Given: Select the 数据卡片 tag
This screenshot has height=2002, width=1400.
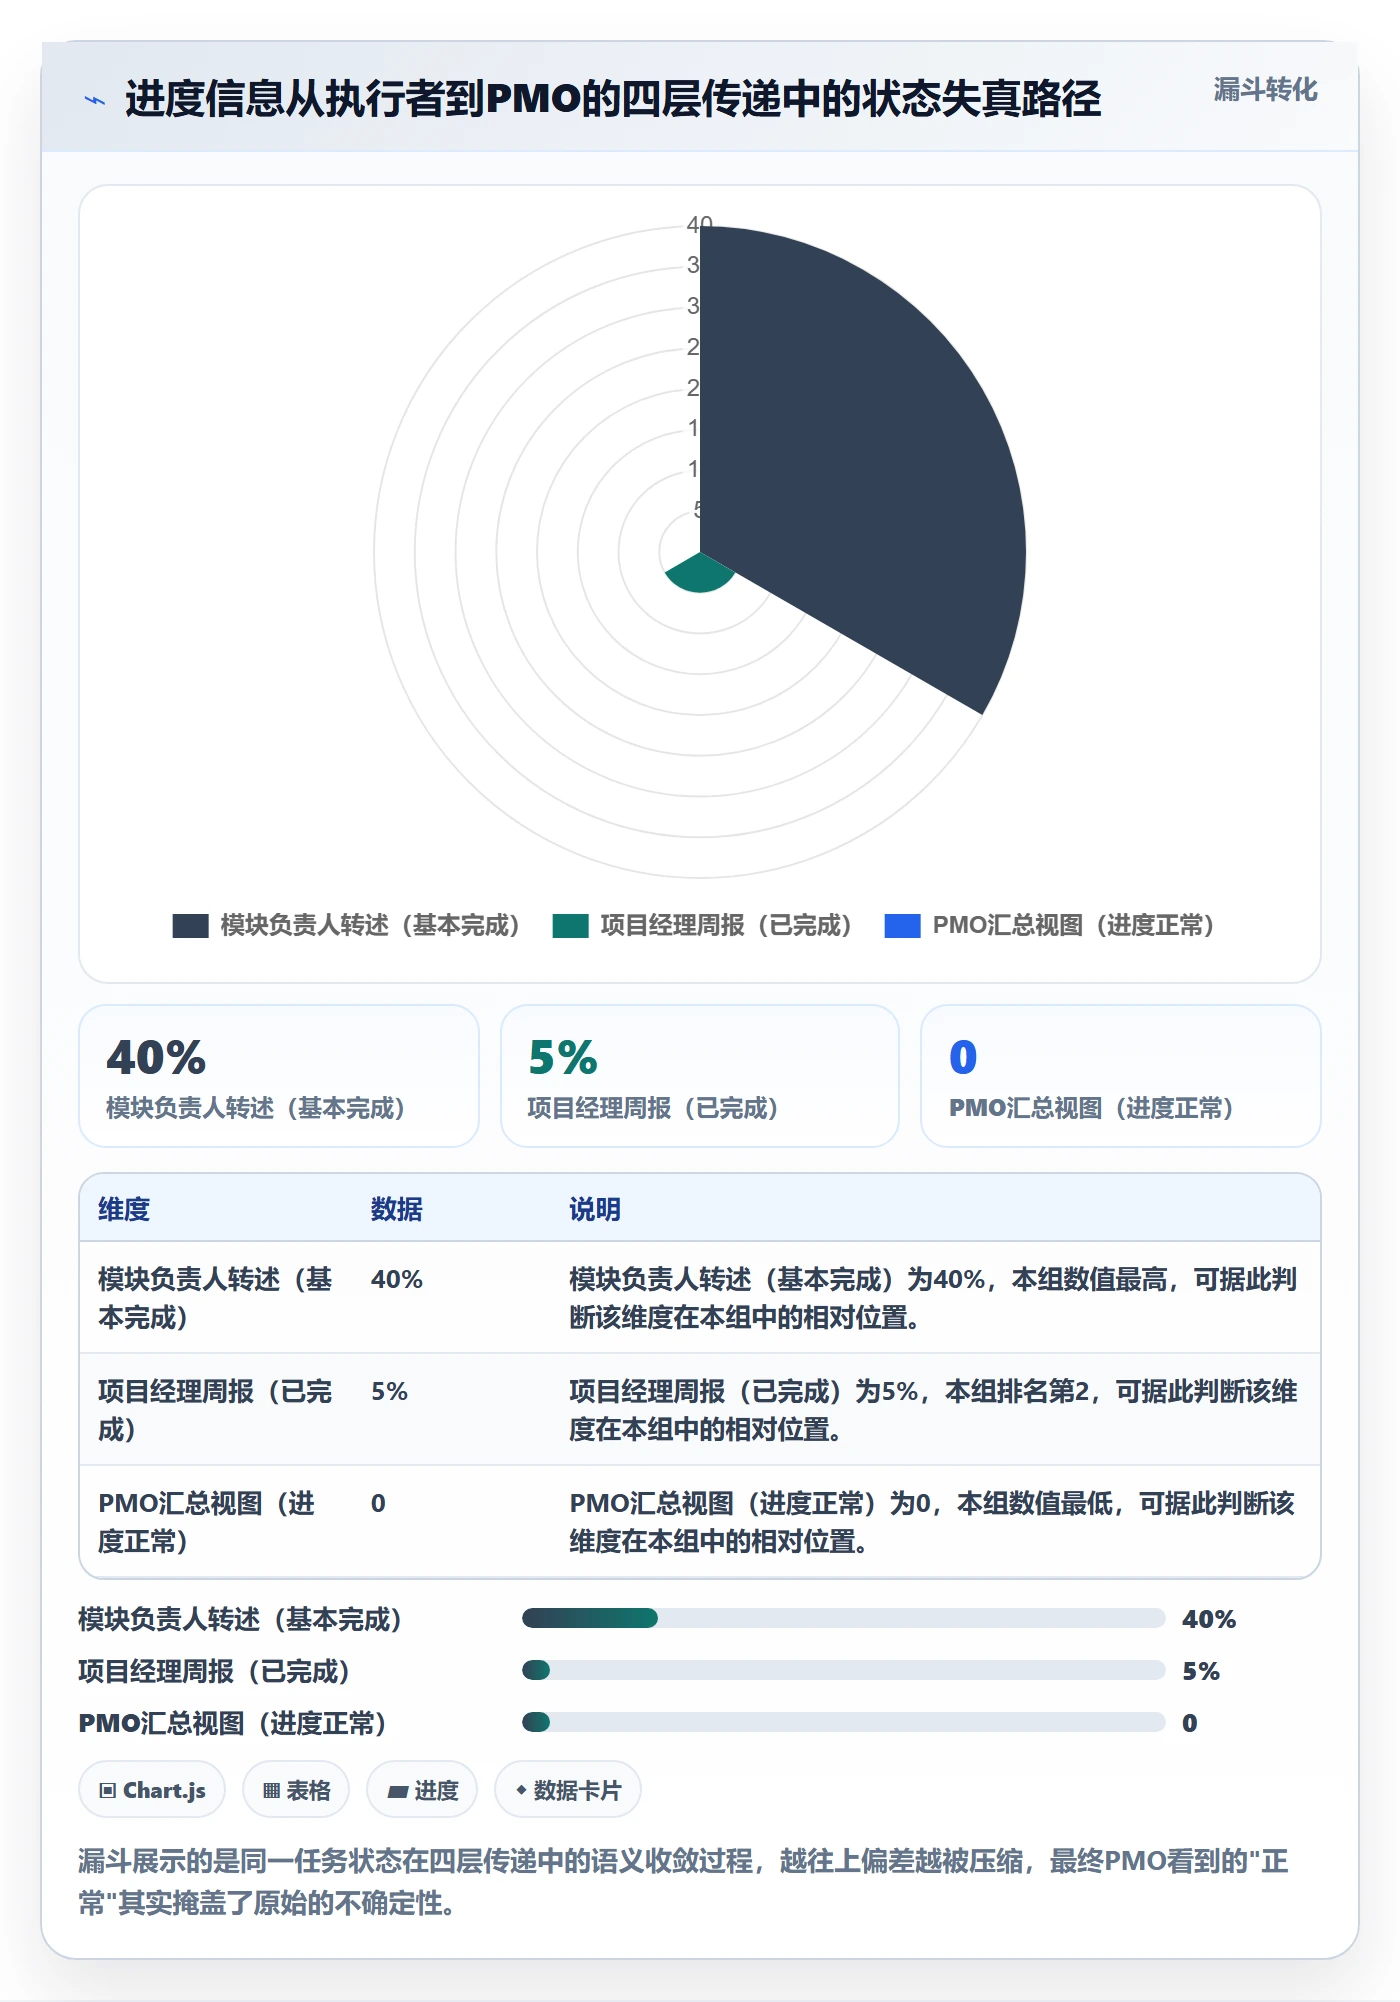Looking at the screenshot, I should [x=568, y=1790].
